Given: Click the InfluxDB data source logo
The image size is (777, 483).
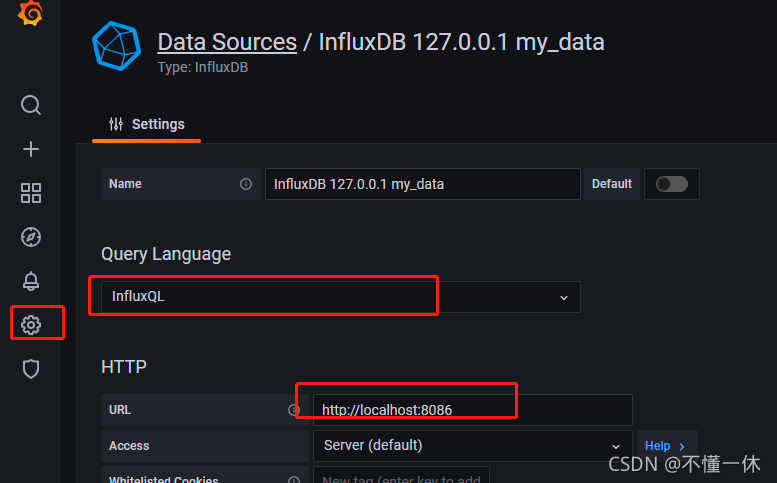Looking at the screenshot, I should [x=116, y=46].
